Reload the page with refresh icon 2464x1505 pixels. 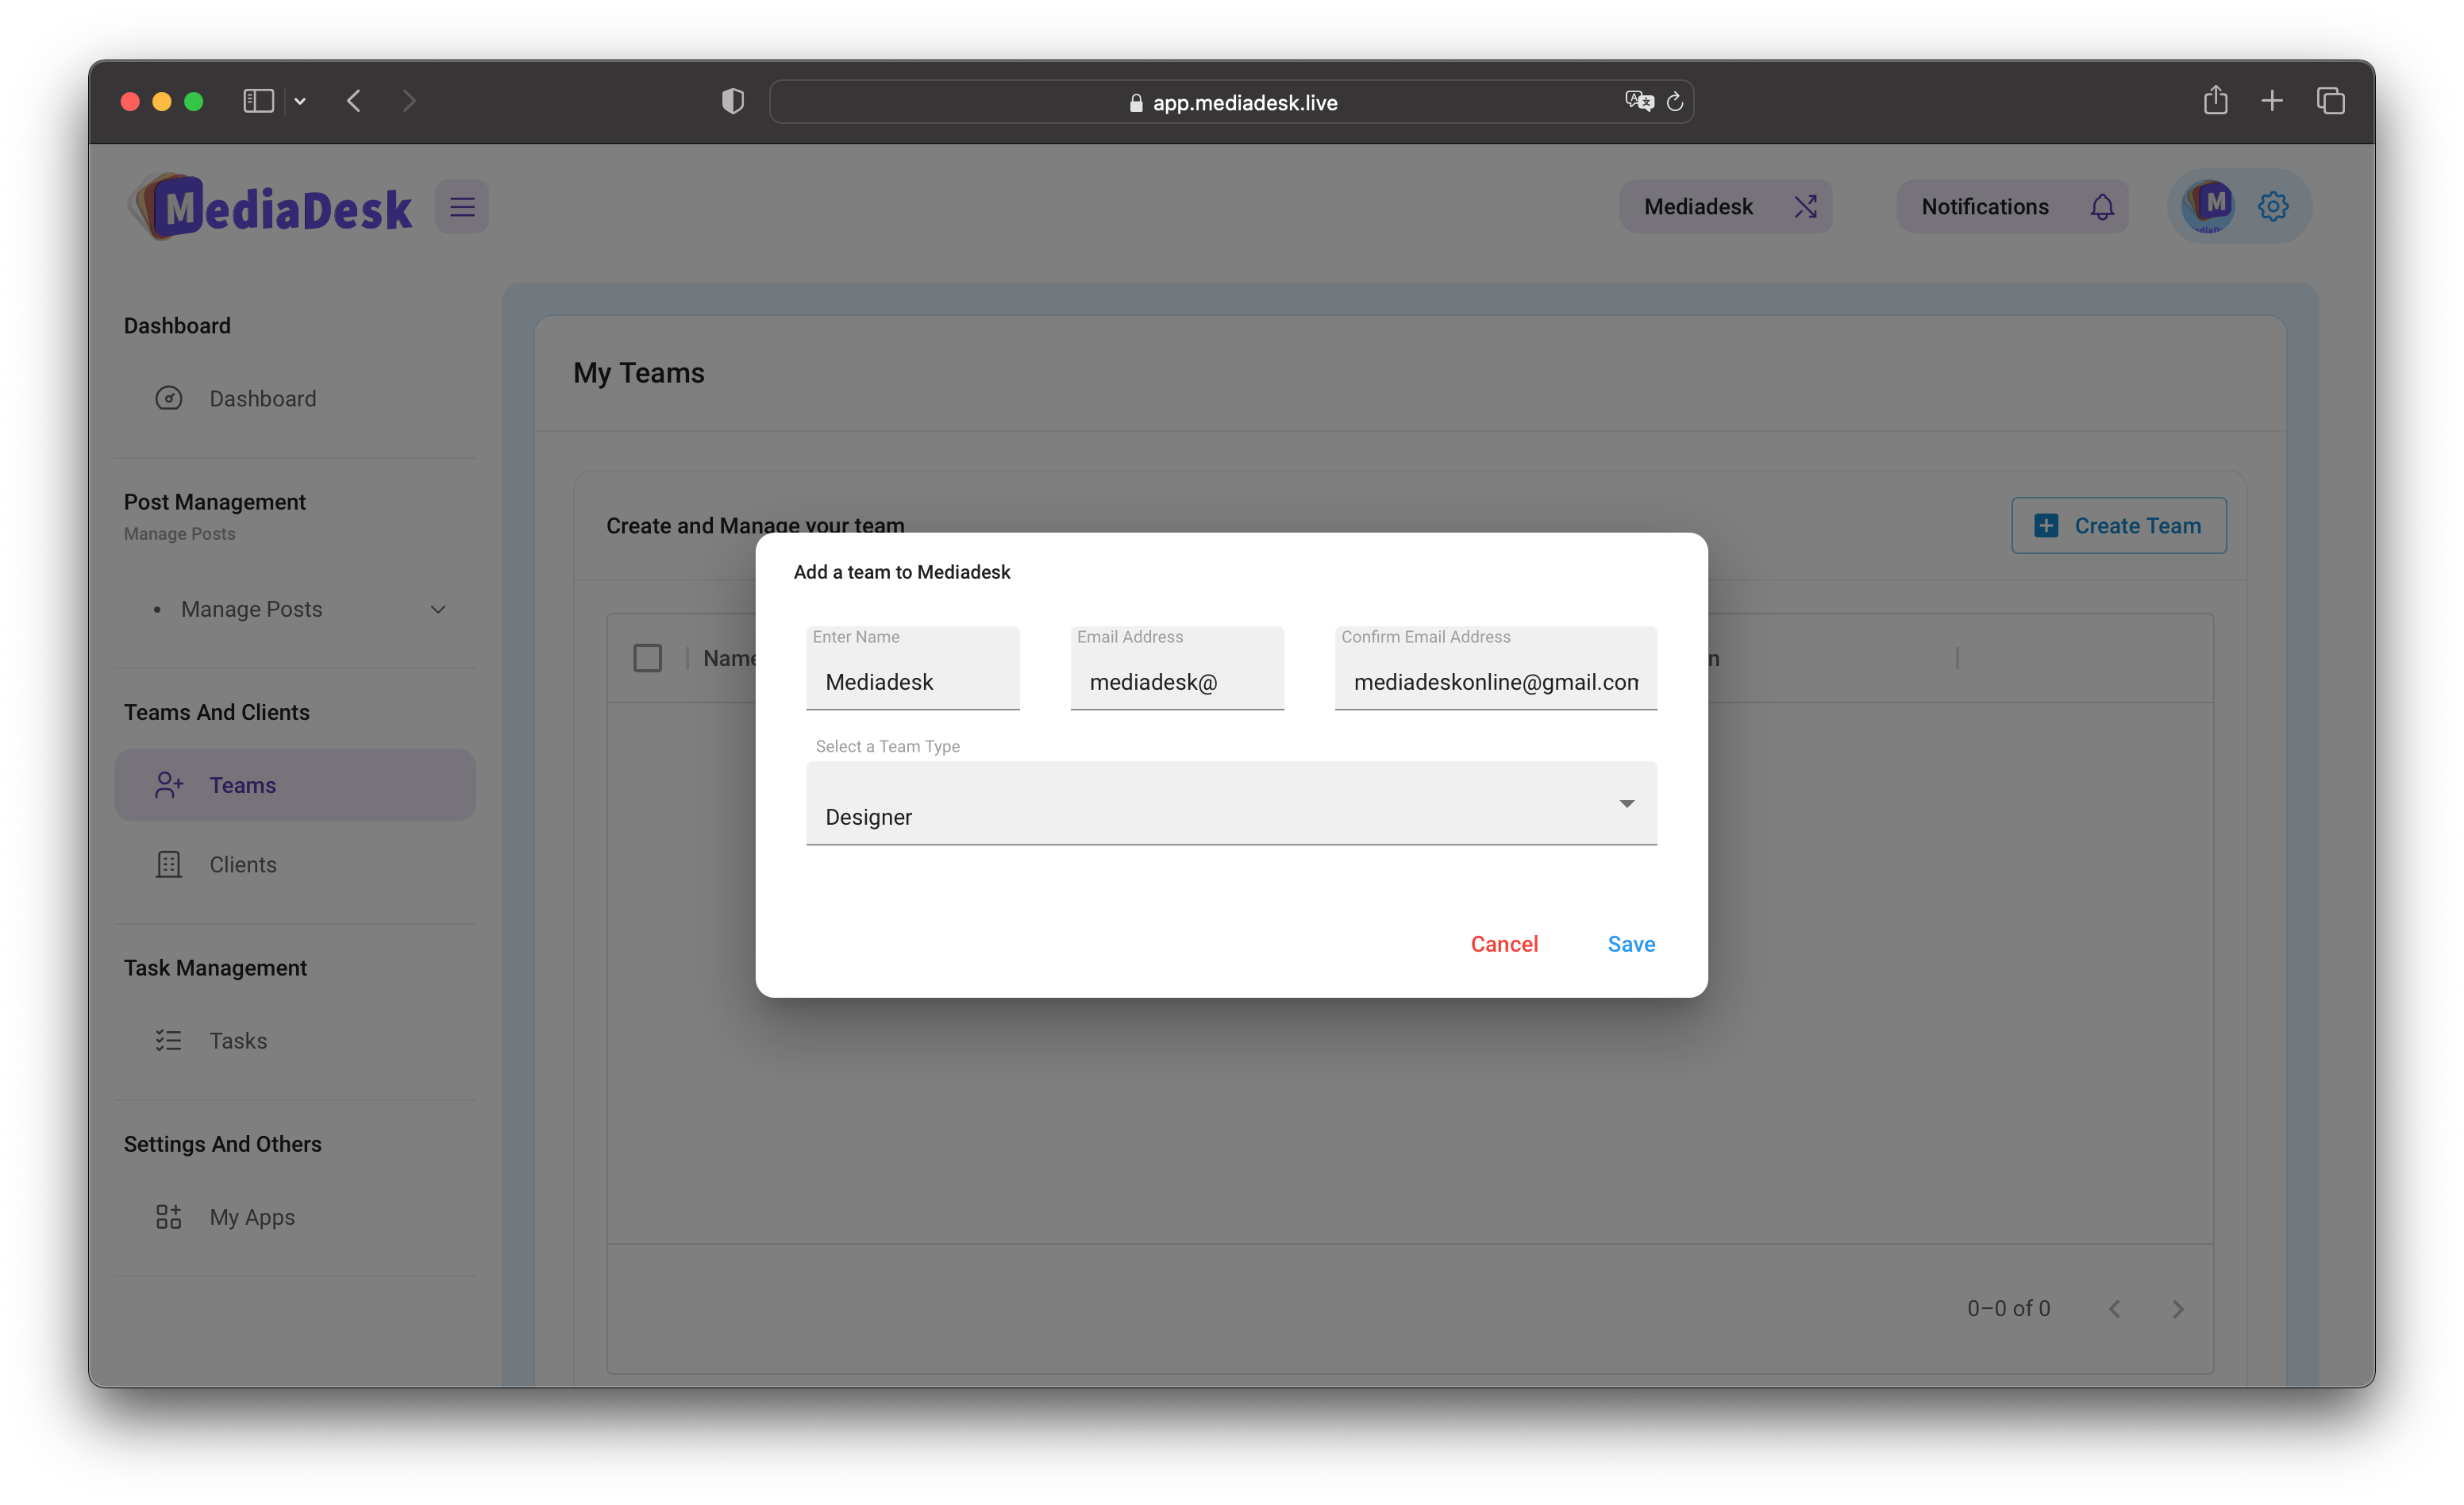click(x=1675, y=101)
